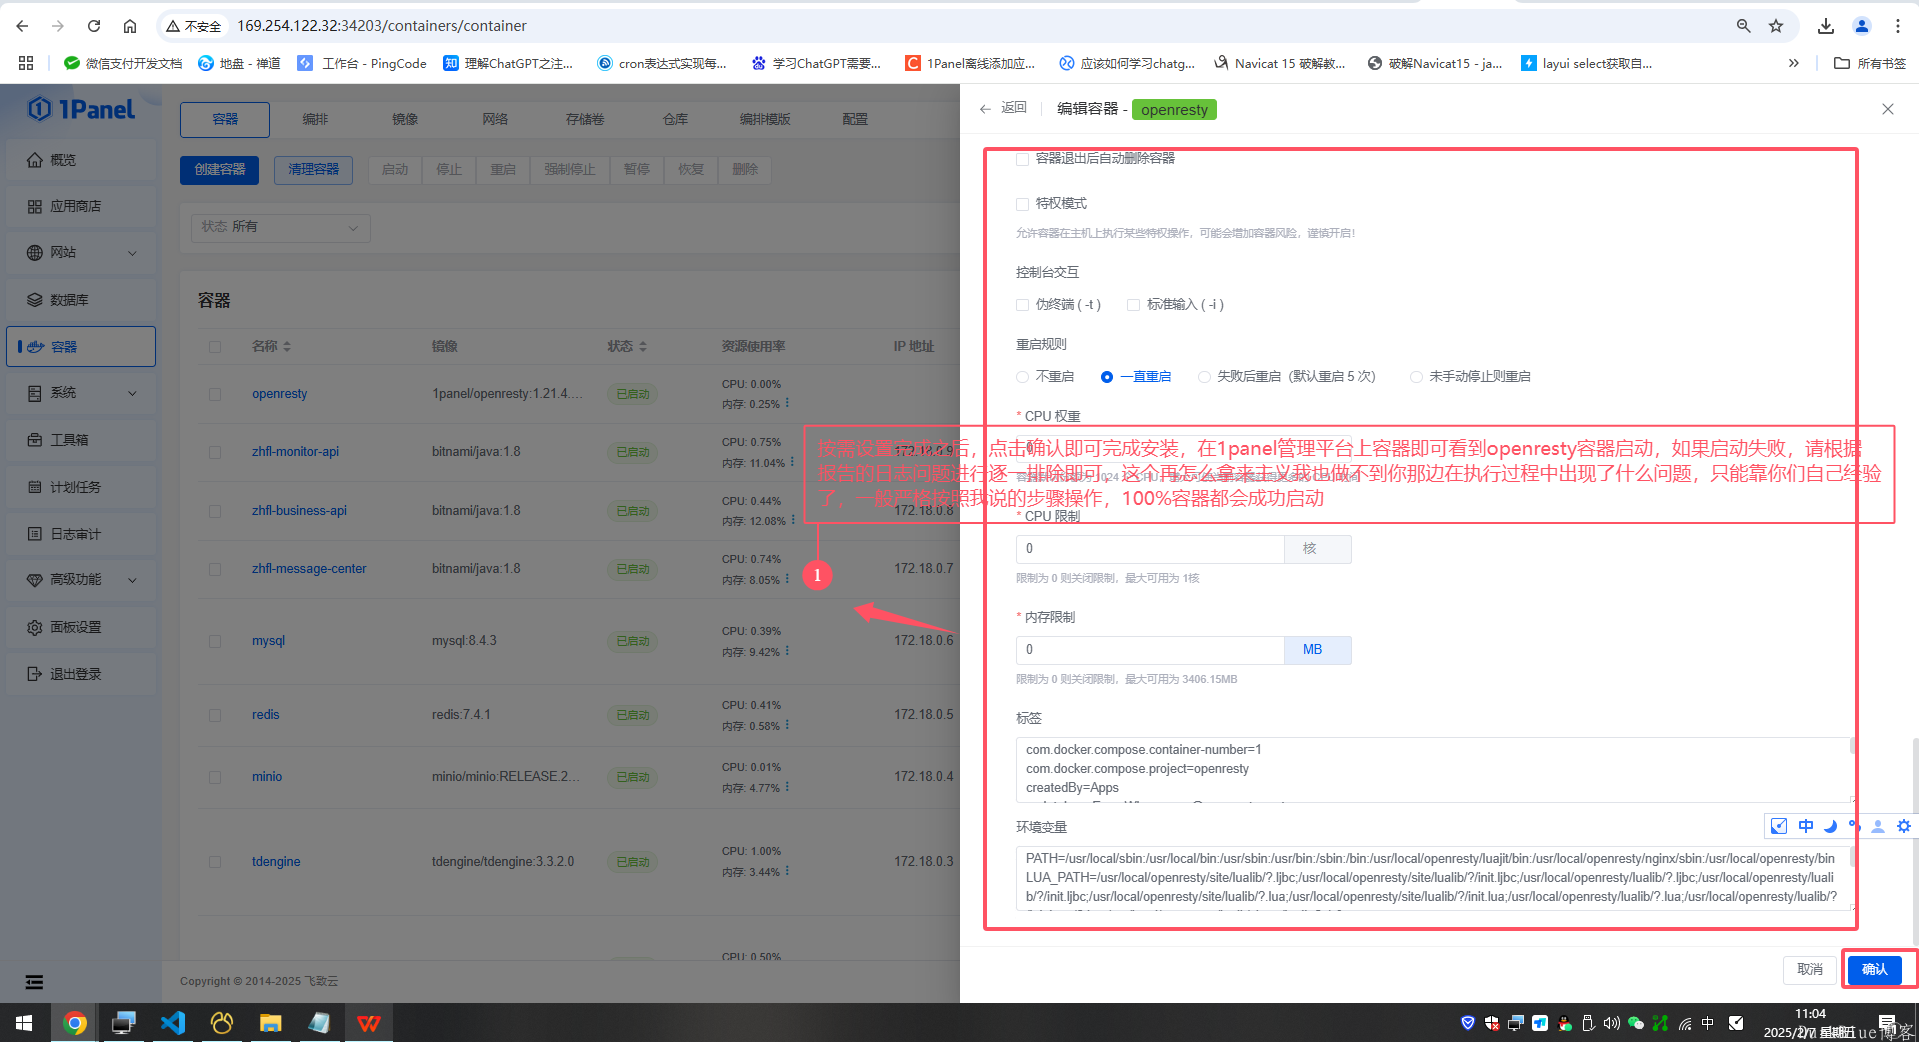Select 不重启 restart rule

(1022, 377)
